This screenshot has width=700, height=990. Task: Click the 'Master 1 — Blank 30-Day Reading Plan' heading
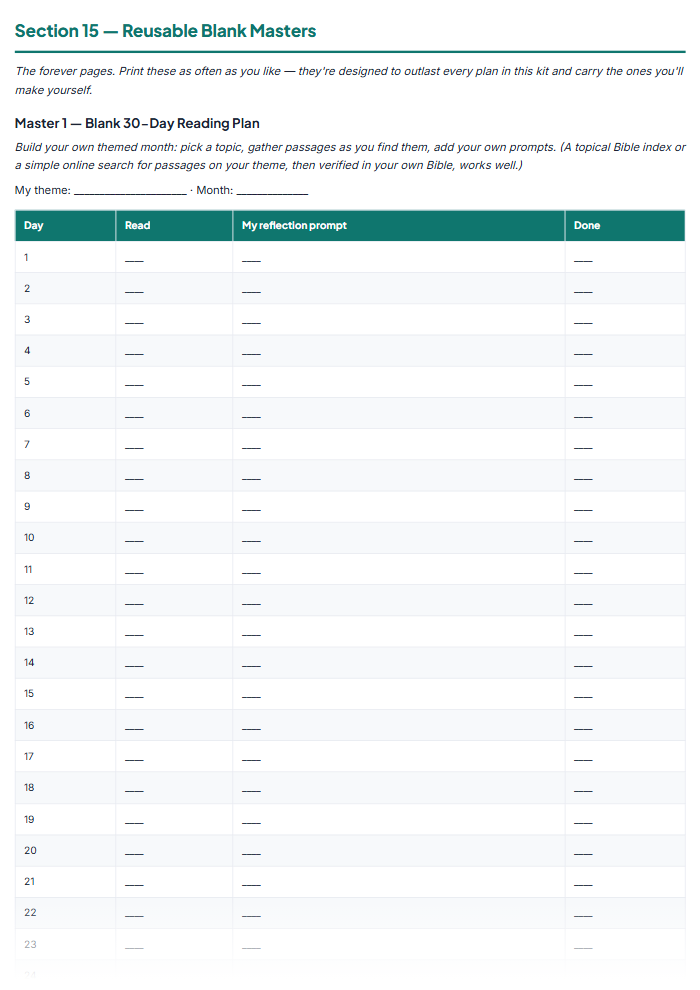coord(138,123)
